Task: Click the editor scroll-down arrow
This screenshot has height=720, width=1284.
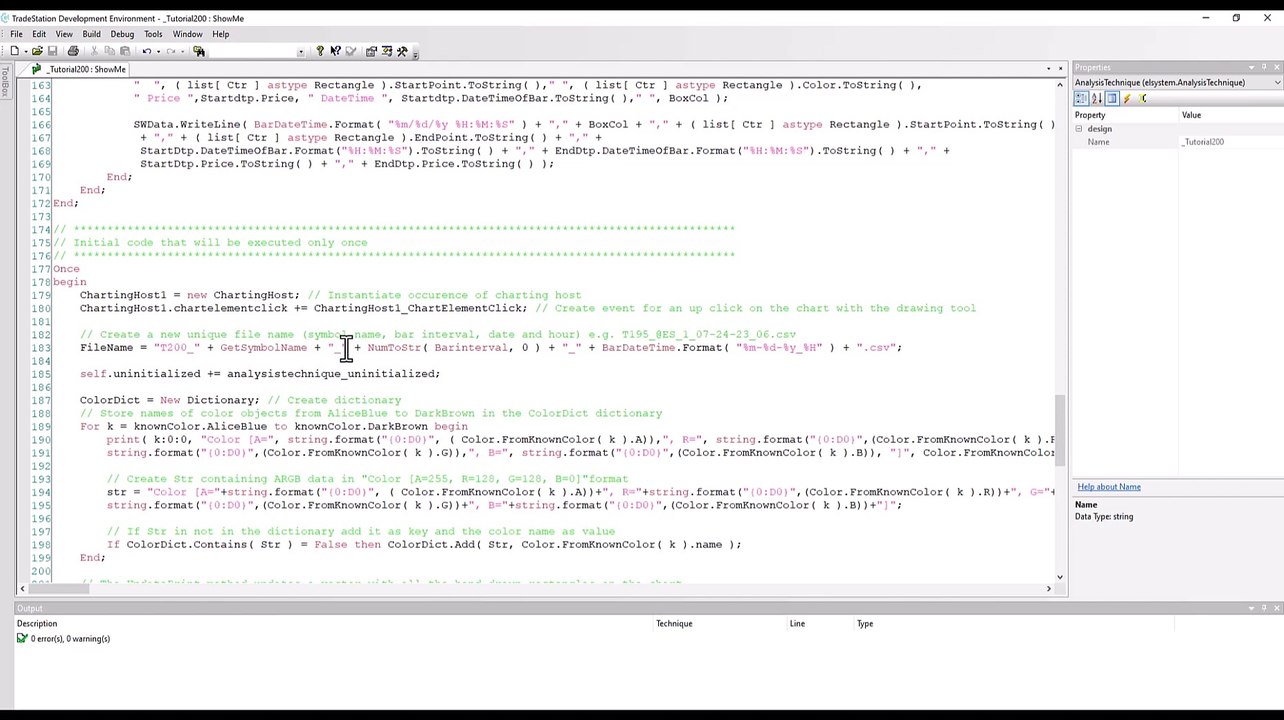Action: (x=1060, y=575)
